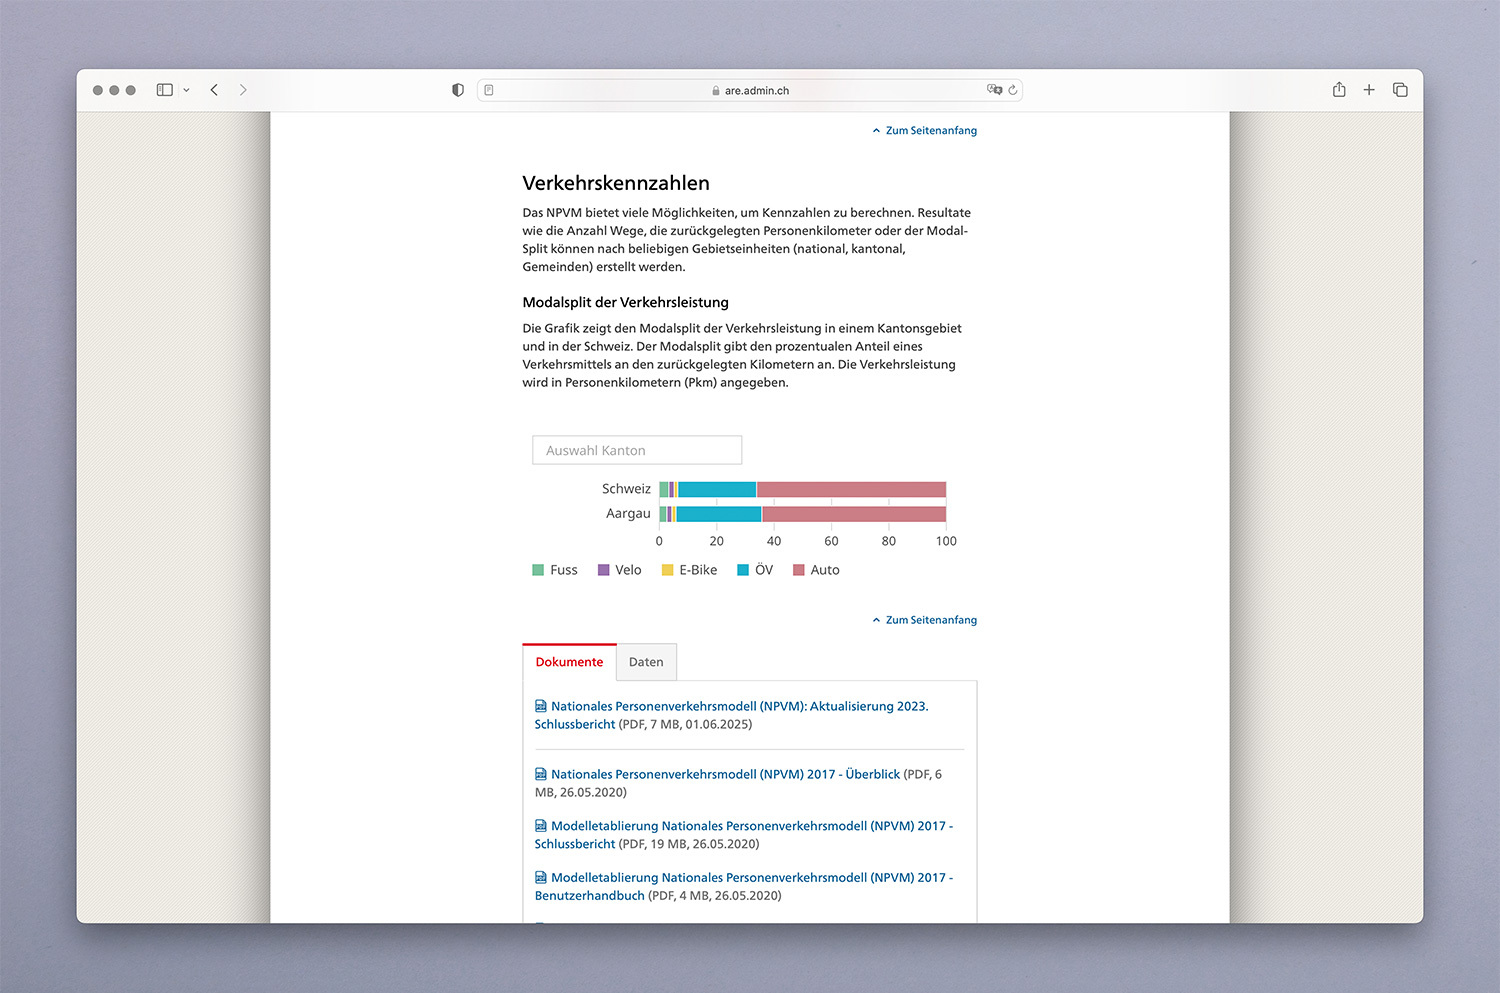Click the forward navigation arrow
Image resolution: width=1500 pixels, height=993 pixels.
pos(243,90)
